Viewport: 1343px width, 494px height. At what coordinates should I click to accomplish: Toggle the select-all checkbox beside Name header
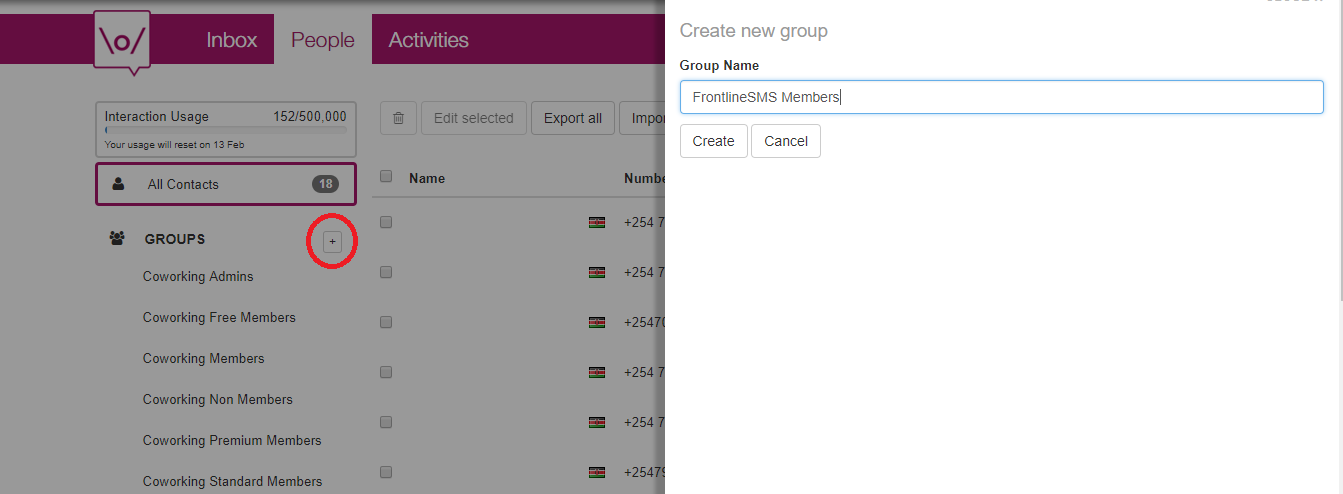386,177
